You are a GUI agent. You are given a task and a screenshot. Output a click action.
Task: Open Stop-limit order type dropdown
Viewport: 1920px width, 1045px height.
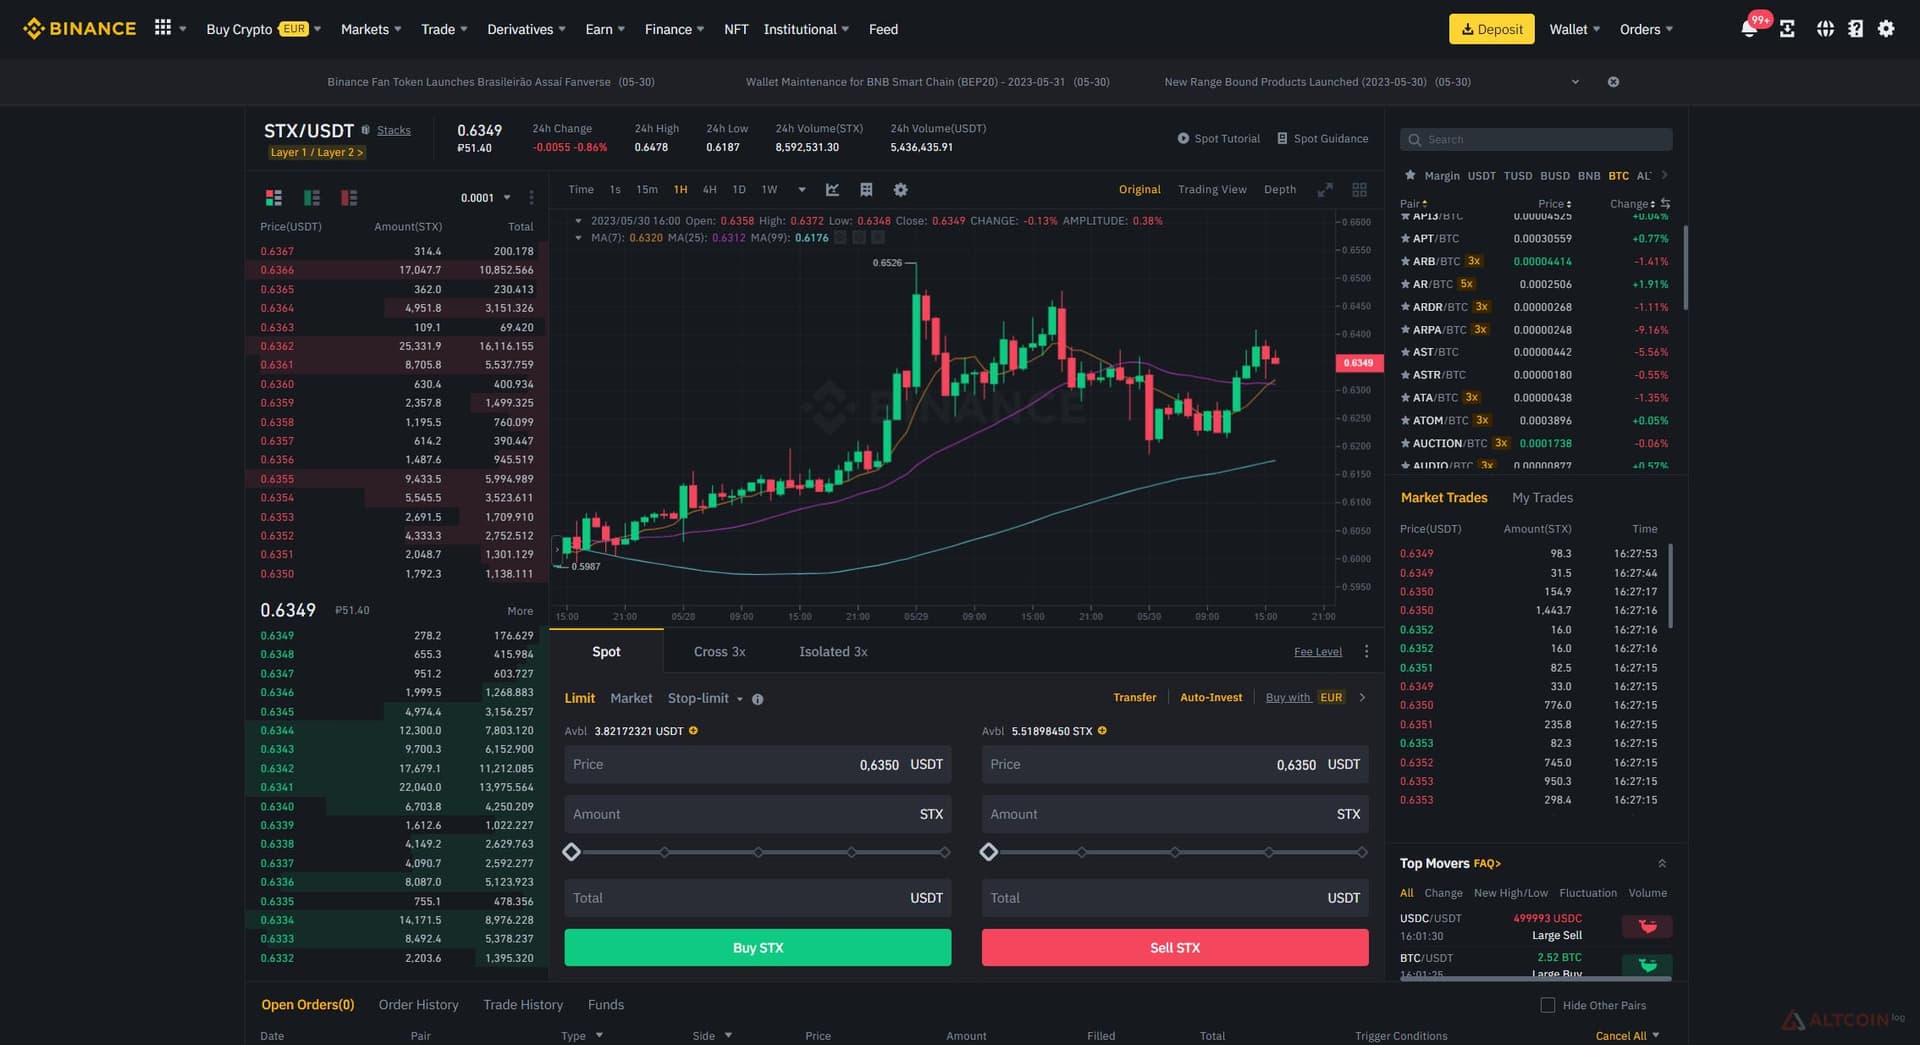coord(706,698)
